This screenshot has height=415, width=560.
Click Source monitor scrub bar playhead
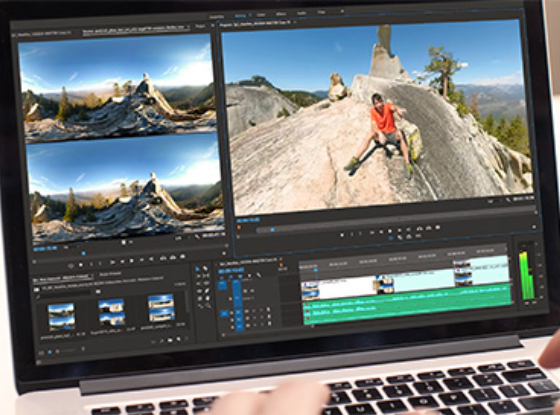83,253
